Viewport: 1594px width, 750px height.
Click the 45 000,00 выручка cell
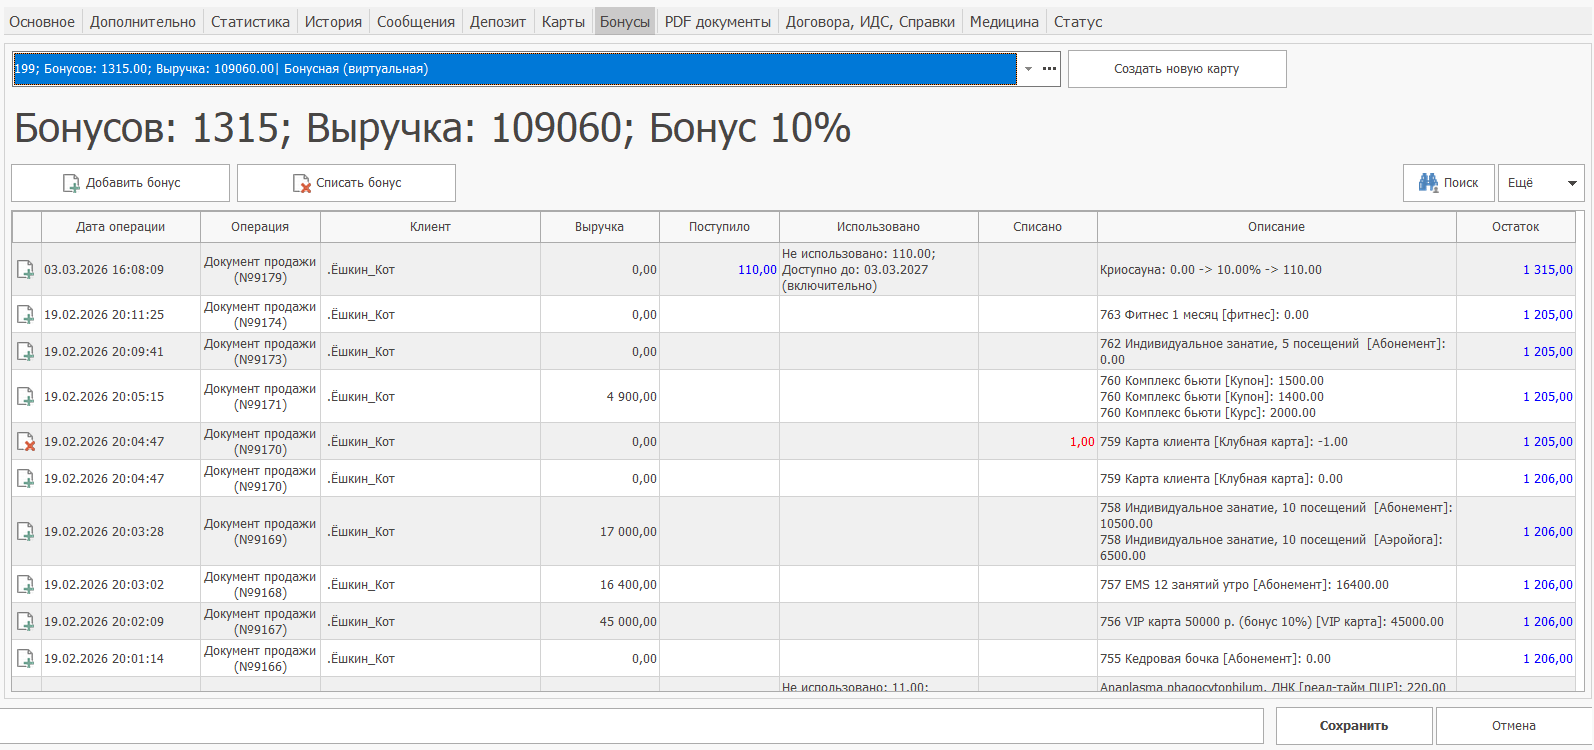(600, 622)
